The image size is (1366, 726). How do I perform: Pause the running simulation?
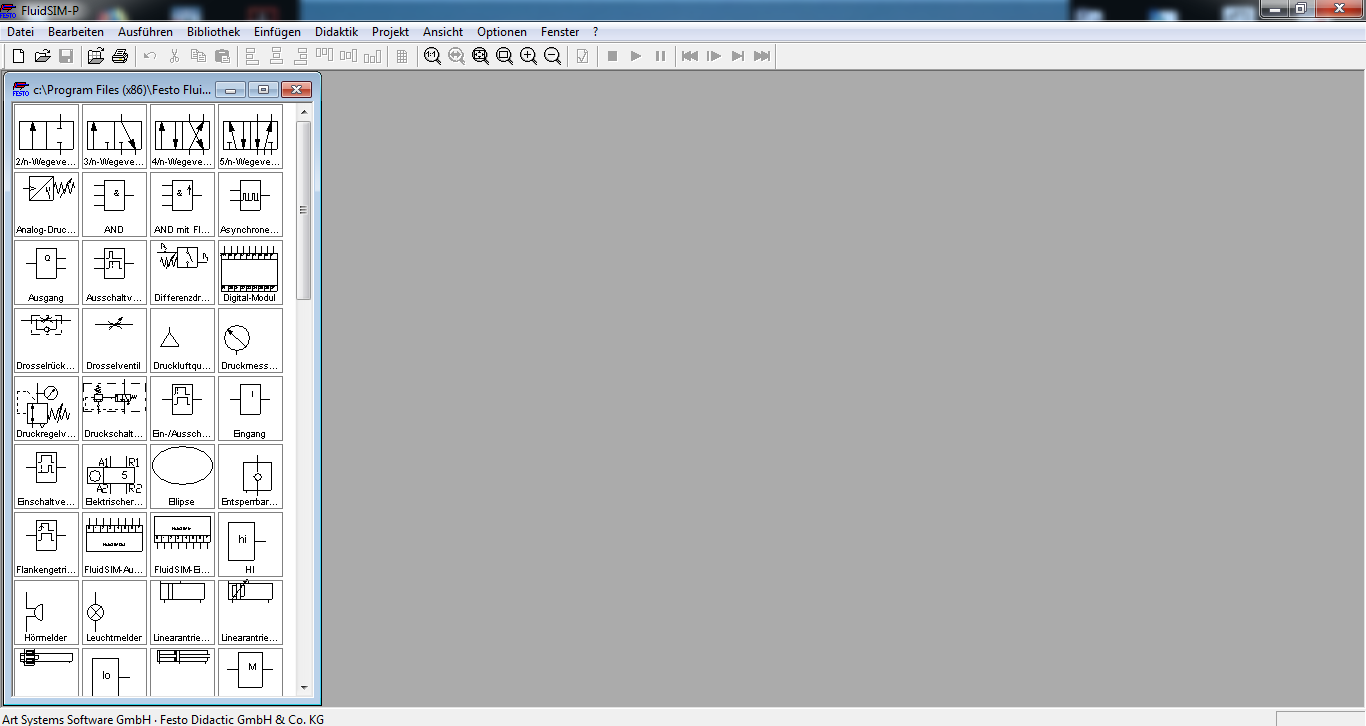660,56
